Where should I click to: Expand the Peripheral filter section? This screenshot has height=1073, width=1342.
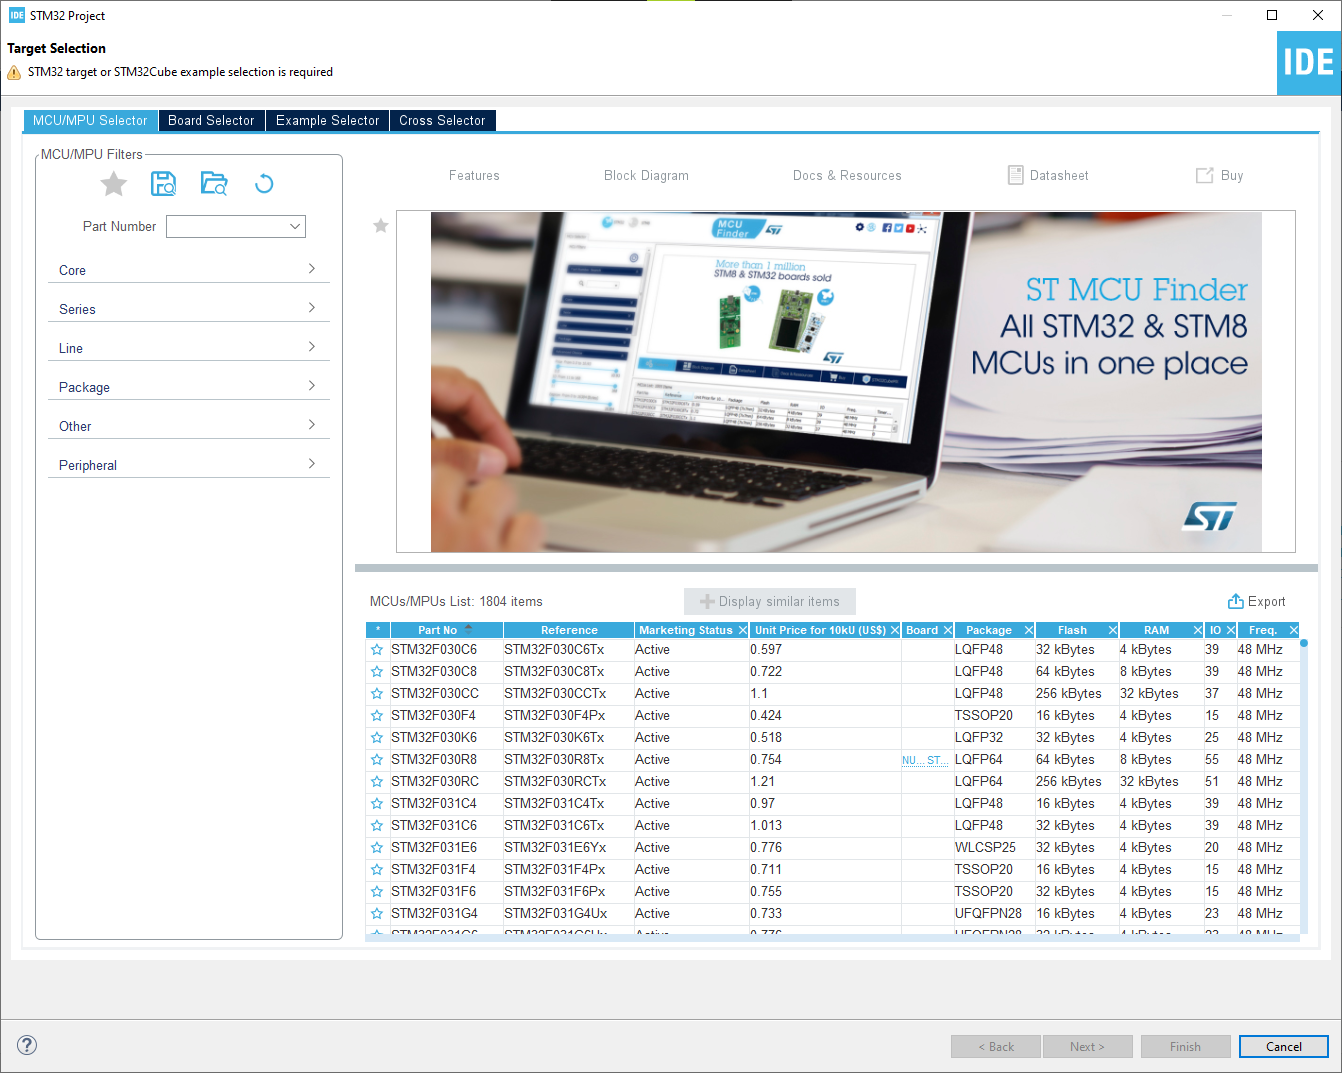[x=189, y=465]
